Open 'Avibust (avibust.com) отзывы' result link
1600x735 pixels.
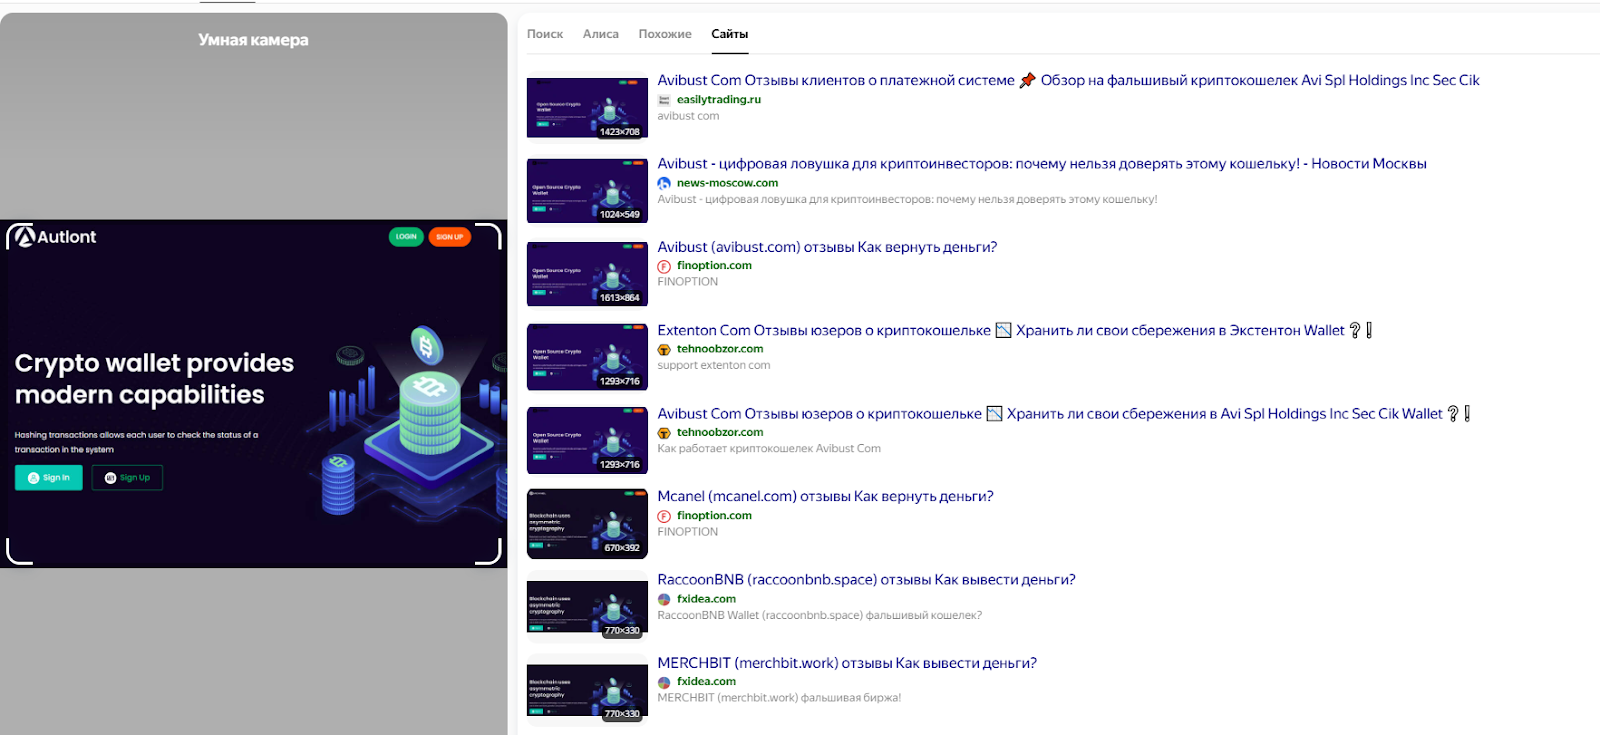pyautogui.click(x=827, y=247)
